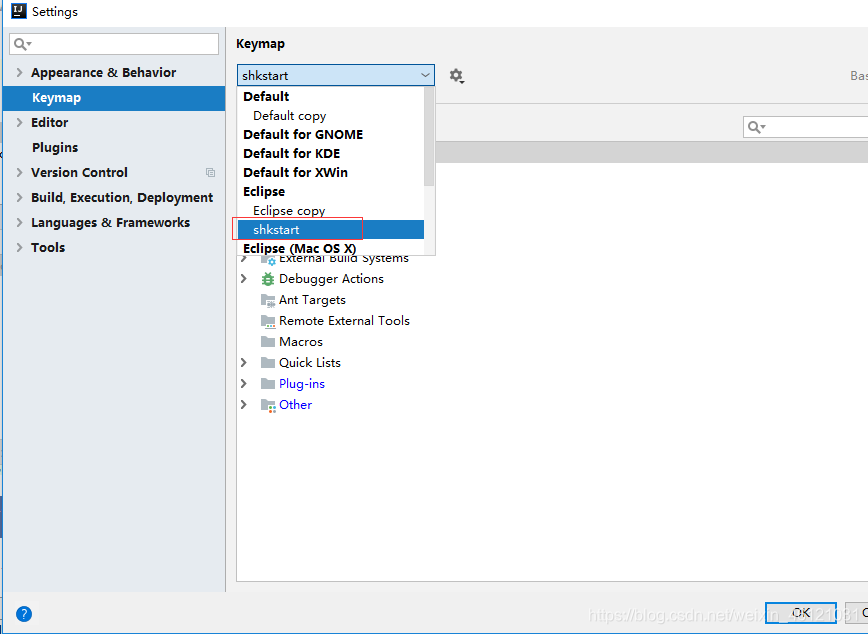
Task: Click the magnifier icon in keymap action search
Action: [x=756, y=127]
